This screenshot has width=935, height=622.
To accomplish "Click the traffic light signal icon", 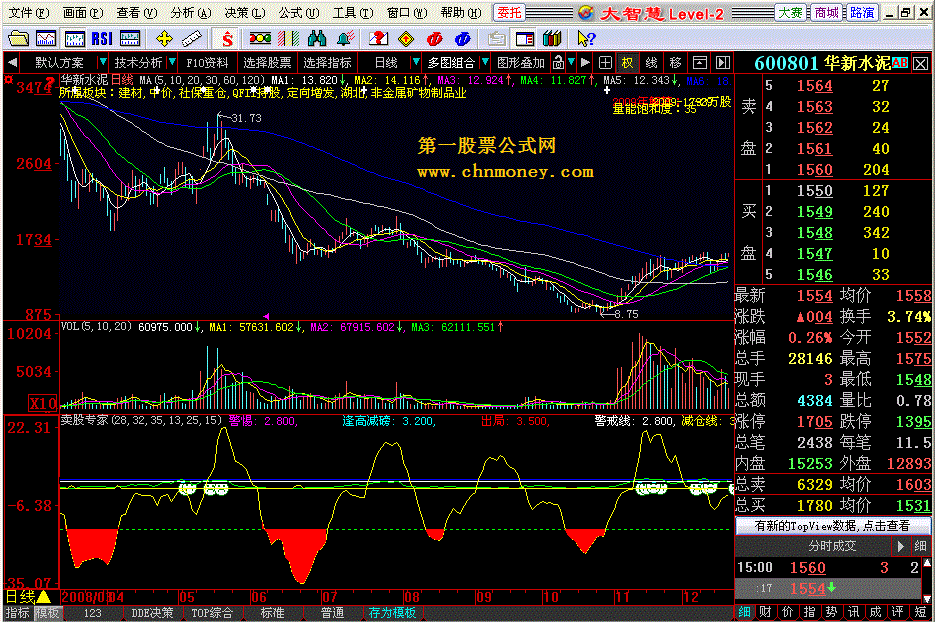I will [x=260, y=39].
